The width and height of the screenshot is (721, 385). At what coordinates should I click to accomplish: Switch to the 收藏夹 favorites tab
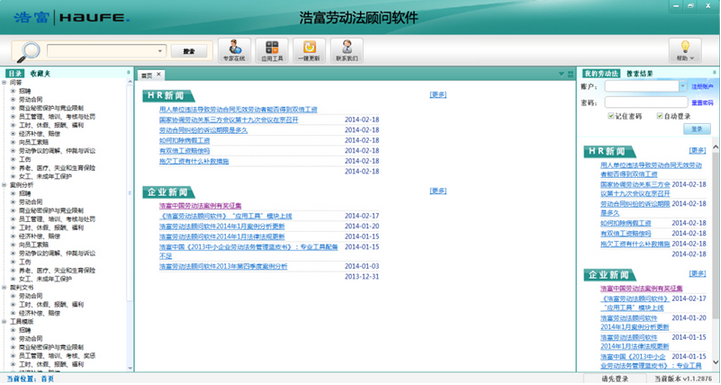(x=40, y=74)
